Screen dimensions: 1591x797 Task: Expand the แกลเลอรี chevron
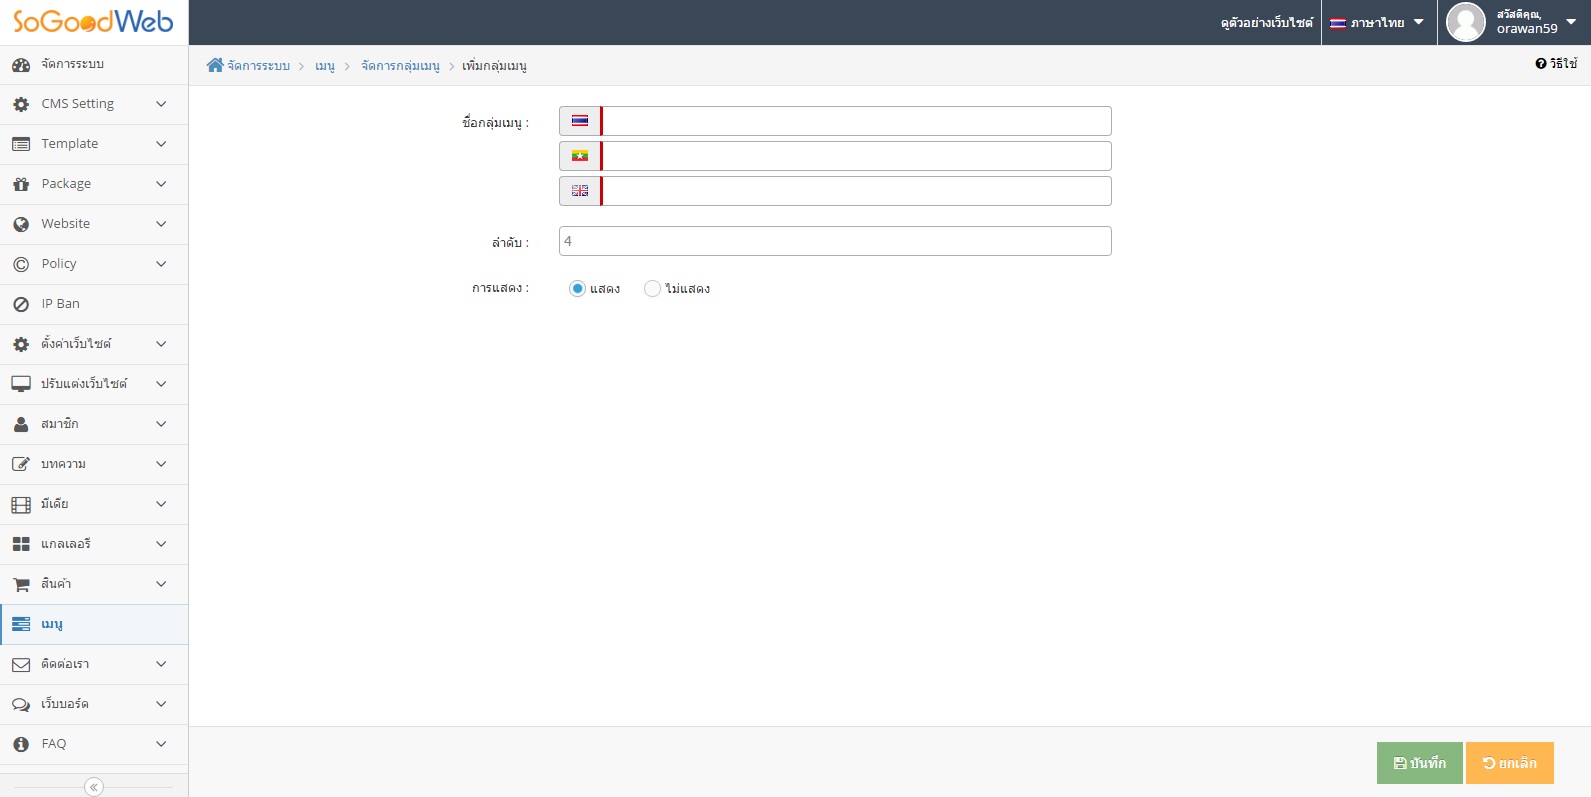(x=161, y=544)
